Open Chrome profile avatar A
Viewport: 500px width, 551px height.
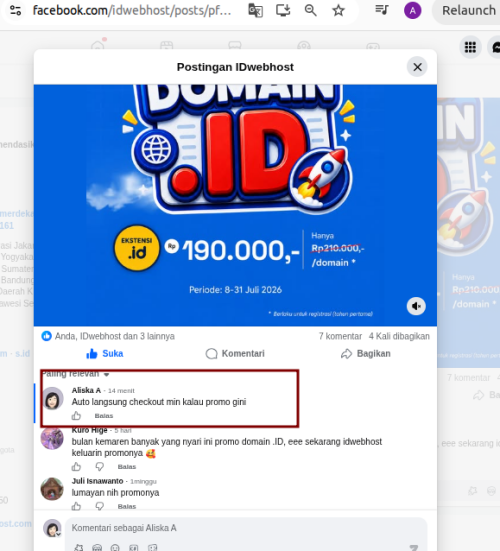pyautogui.click(x=413, y=11)
